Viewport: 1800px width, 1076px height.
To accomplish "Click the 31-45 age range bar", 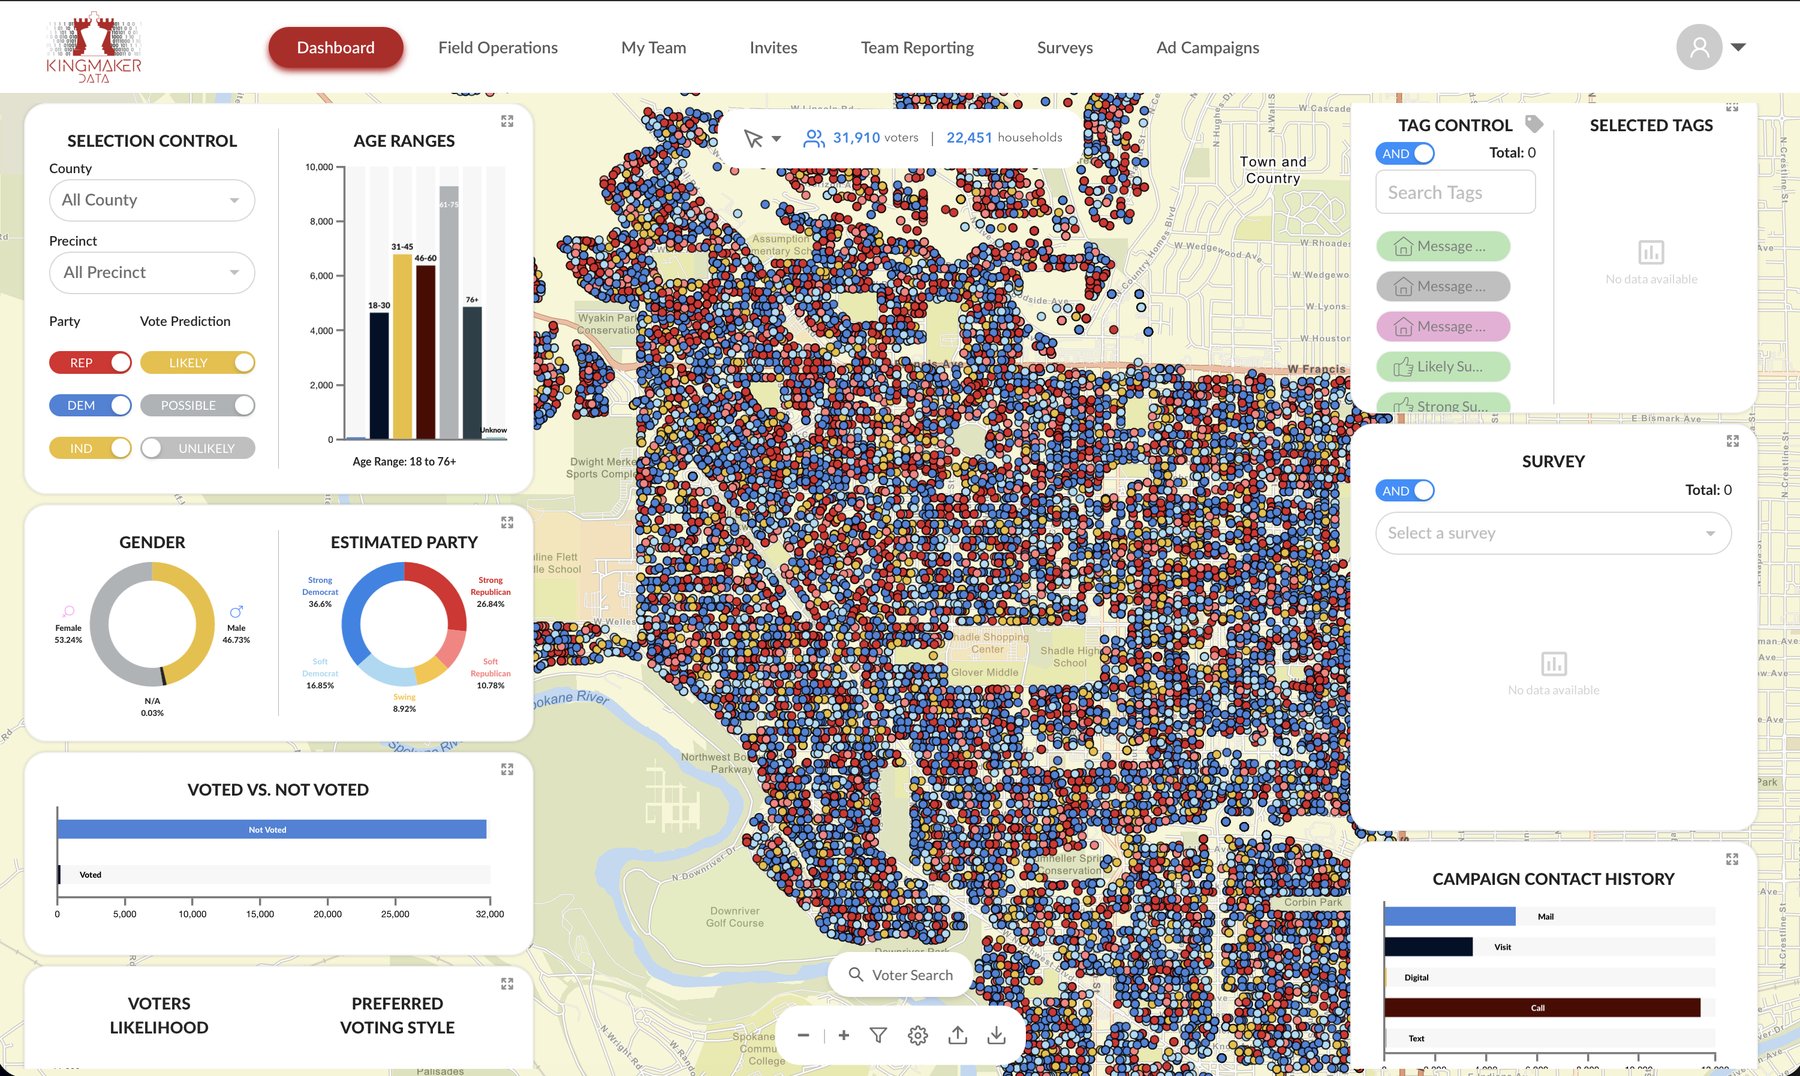I will click(x=402, y=346).
